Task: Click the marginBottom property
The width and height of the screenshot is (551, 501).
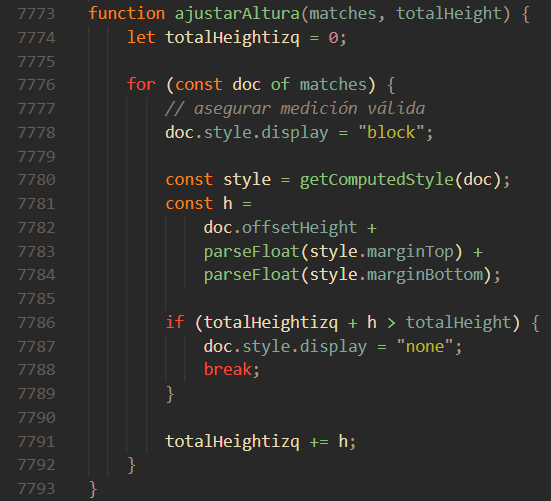Action: click(425, 275)
